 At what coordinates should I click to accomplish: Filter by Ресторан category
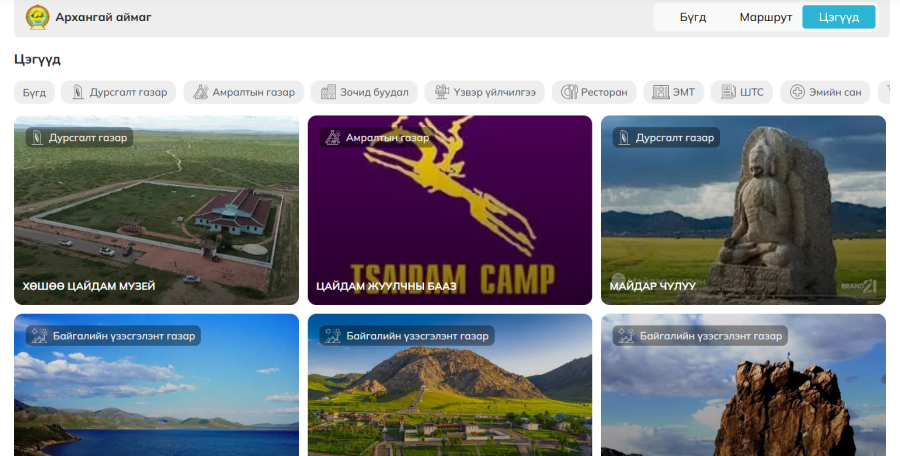594,92
